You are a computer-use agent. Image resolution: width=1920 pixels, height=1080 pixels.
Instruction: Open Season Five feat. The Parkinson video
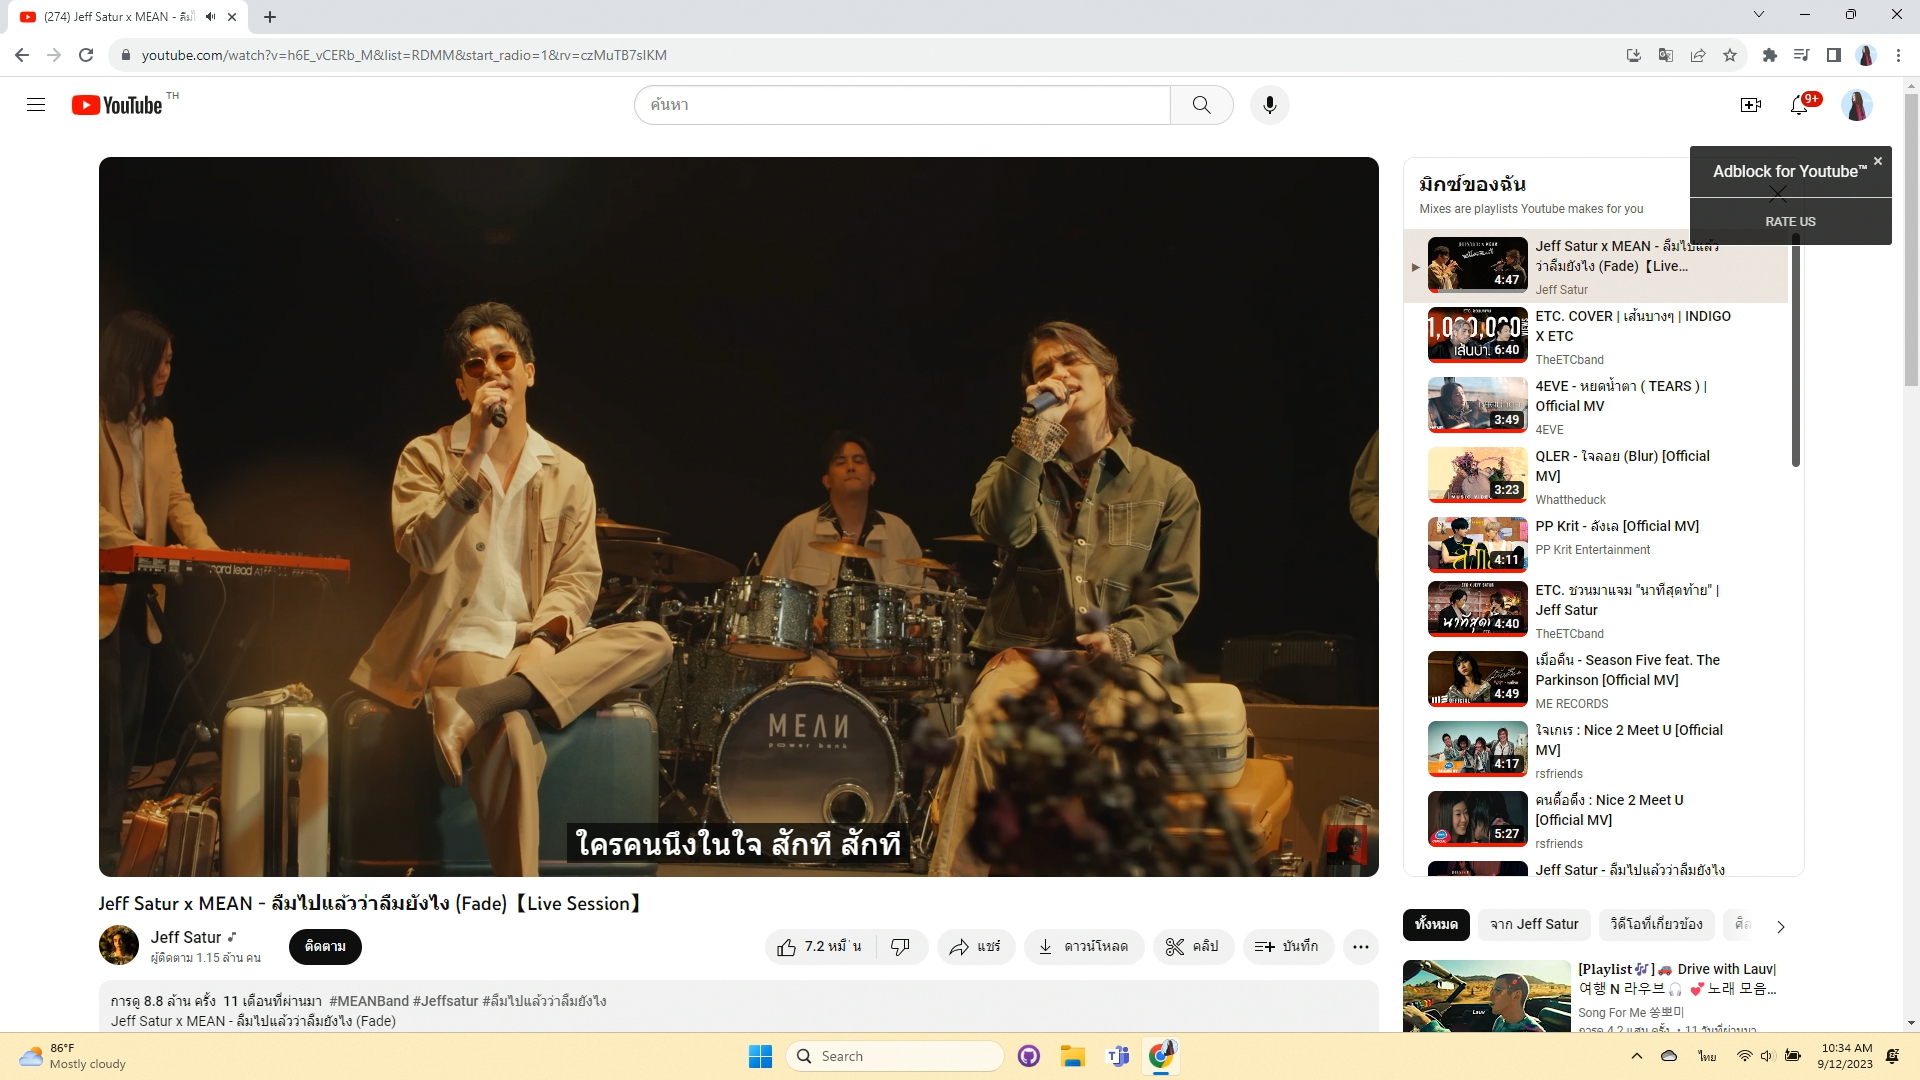1595,681
